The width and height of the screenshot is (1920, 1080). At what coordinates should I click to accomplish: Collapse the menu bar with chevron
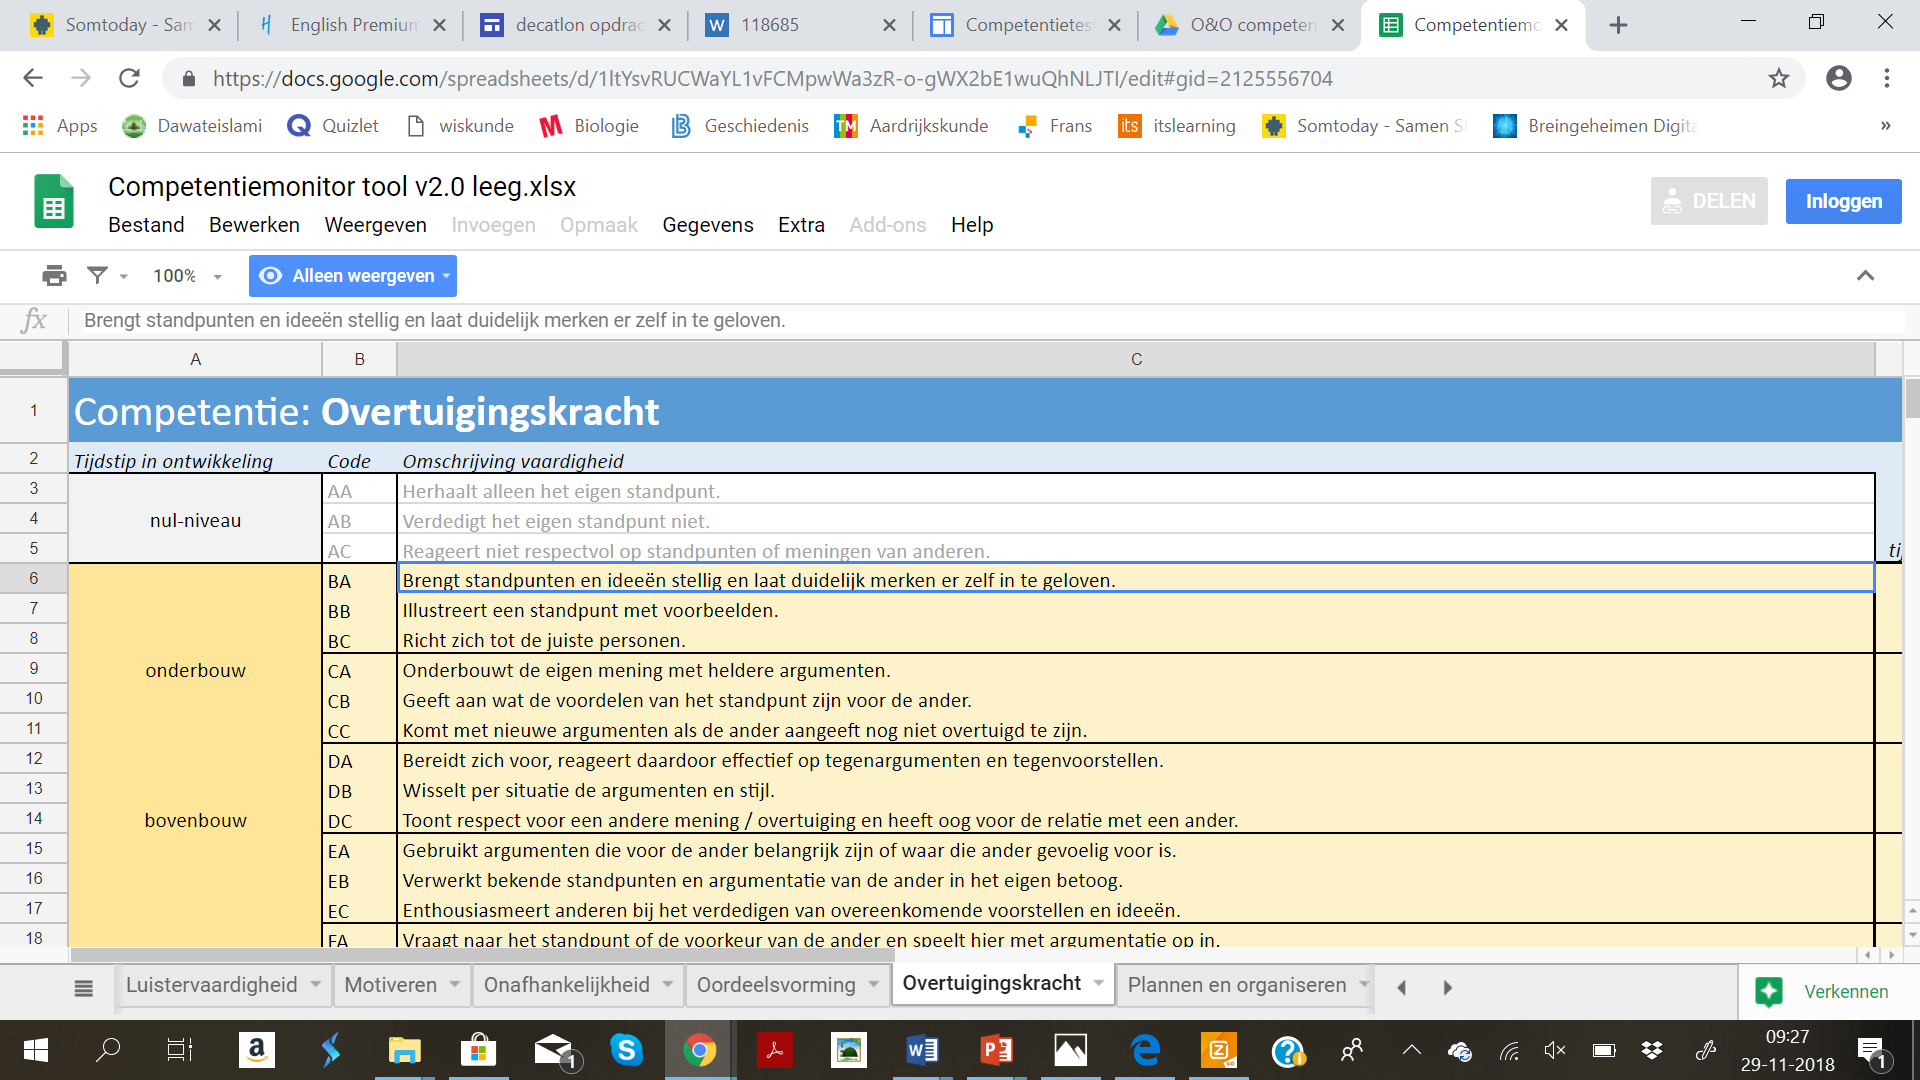point(1865,276)
